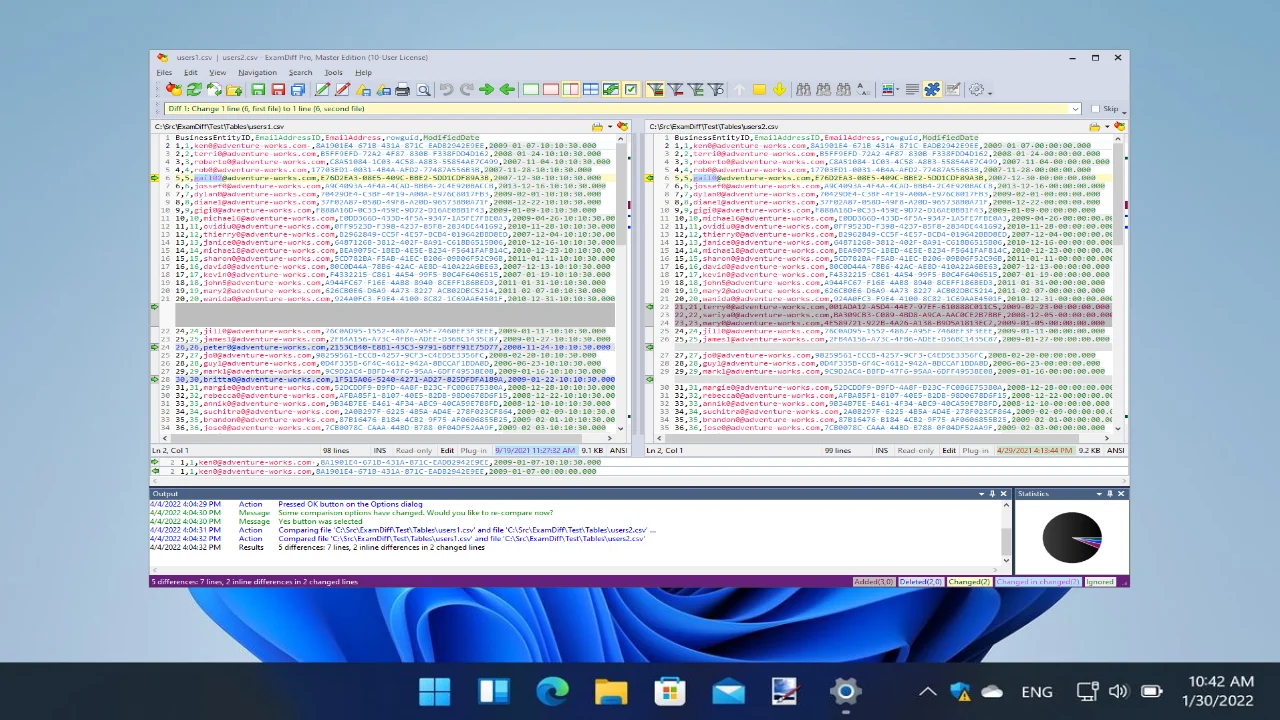Expand the difference list combo box

(x=1075, y=109)
